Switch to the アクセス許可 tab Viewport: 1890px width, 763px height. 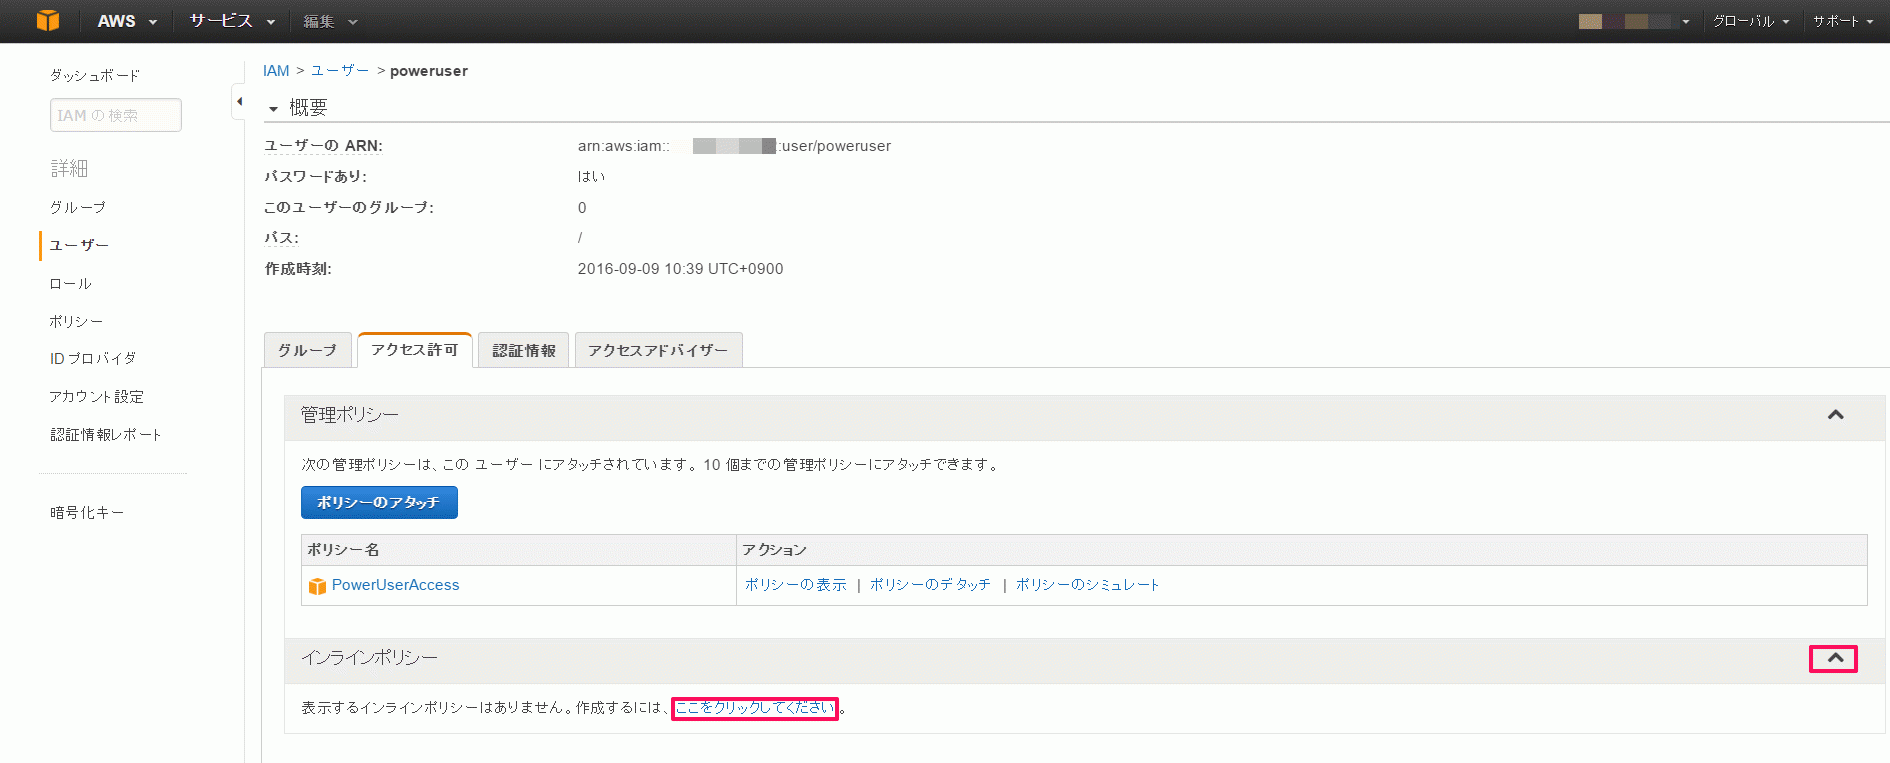coord(415,349)
